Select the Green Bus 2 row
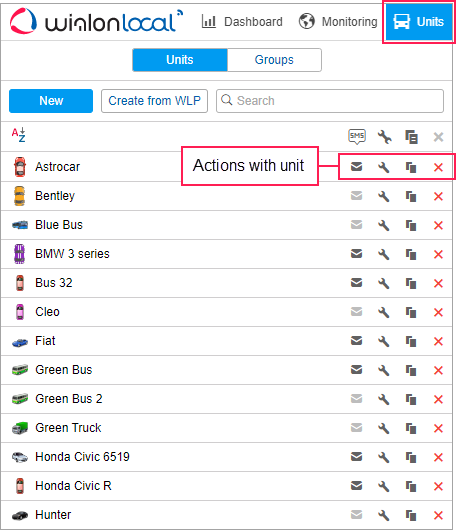456x530 pixels. pyautogui.click(x=226, y=399)
